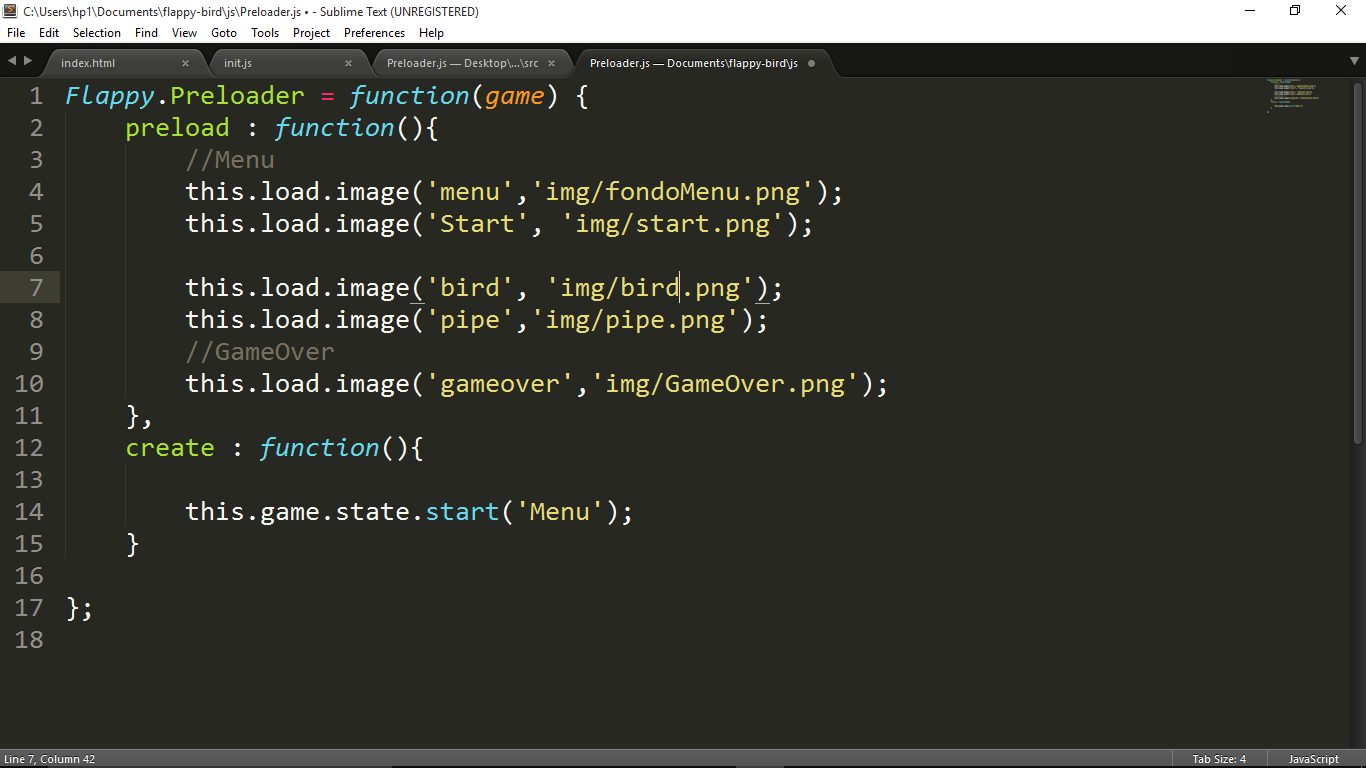
Task: Open the tab list dropdown arrow
Action: [x=1354, y=62]
